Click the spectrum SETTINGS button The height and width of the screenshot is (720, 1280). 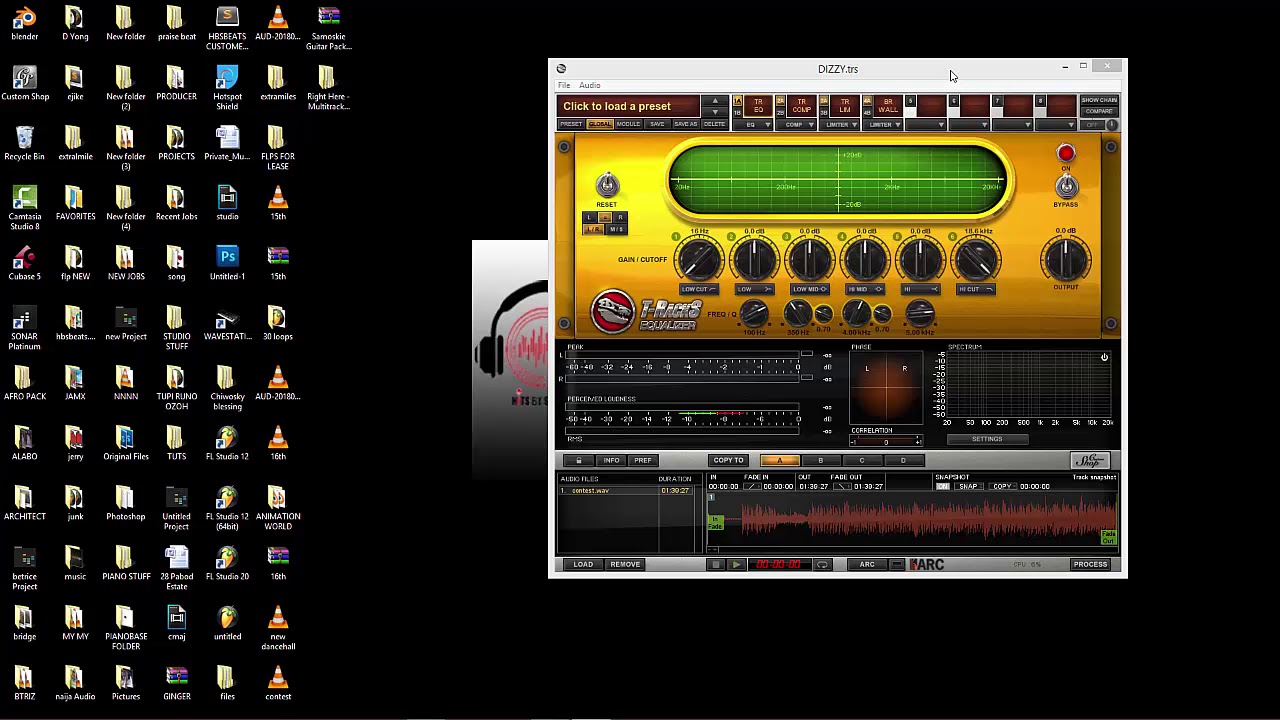click(x=987, y=439)
